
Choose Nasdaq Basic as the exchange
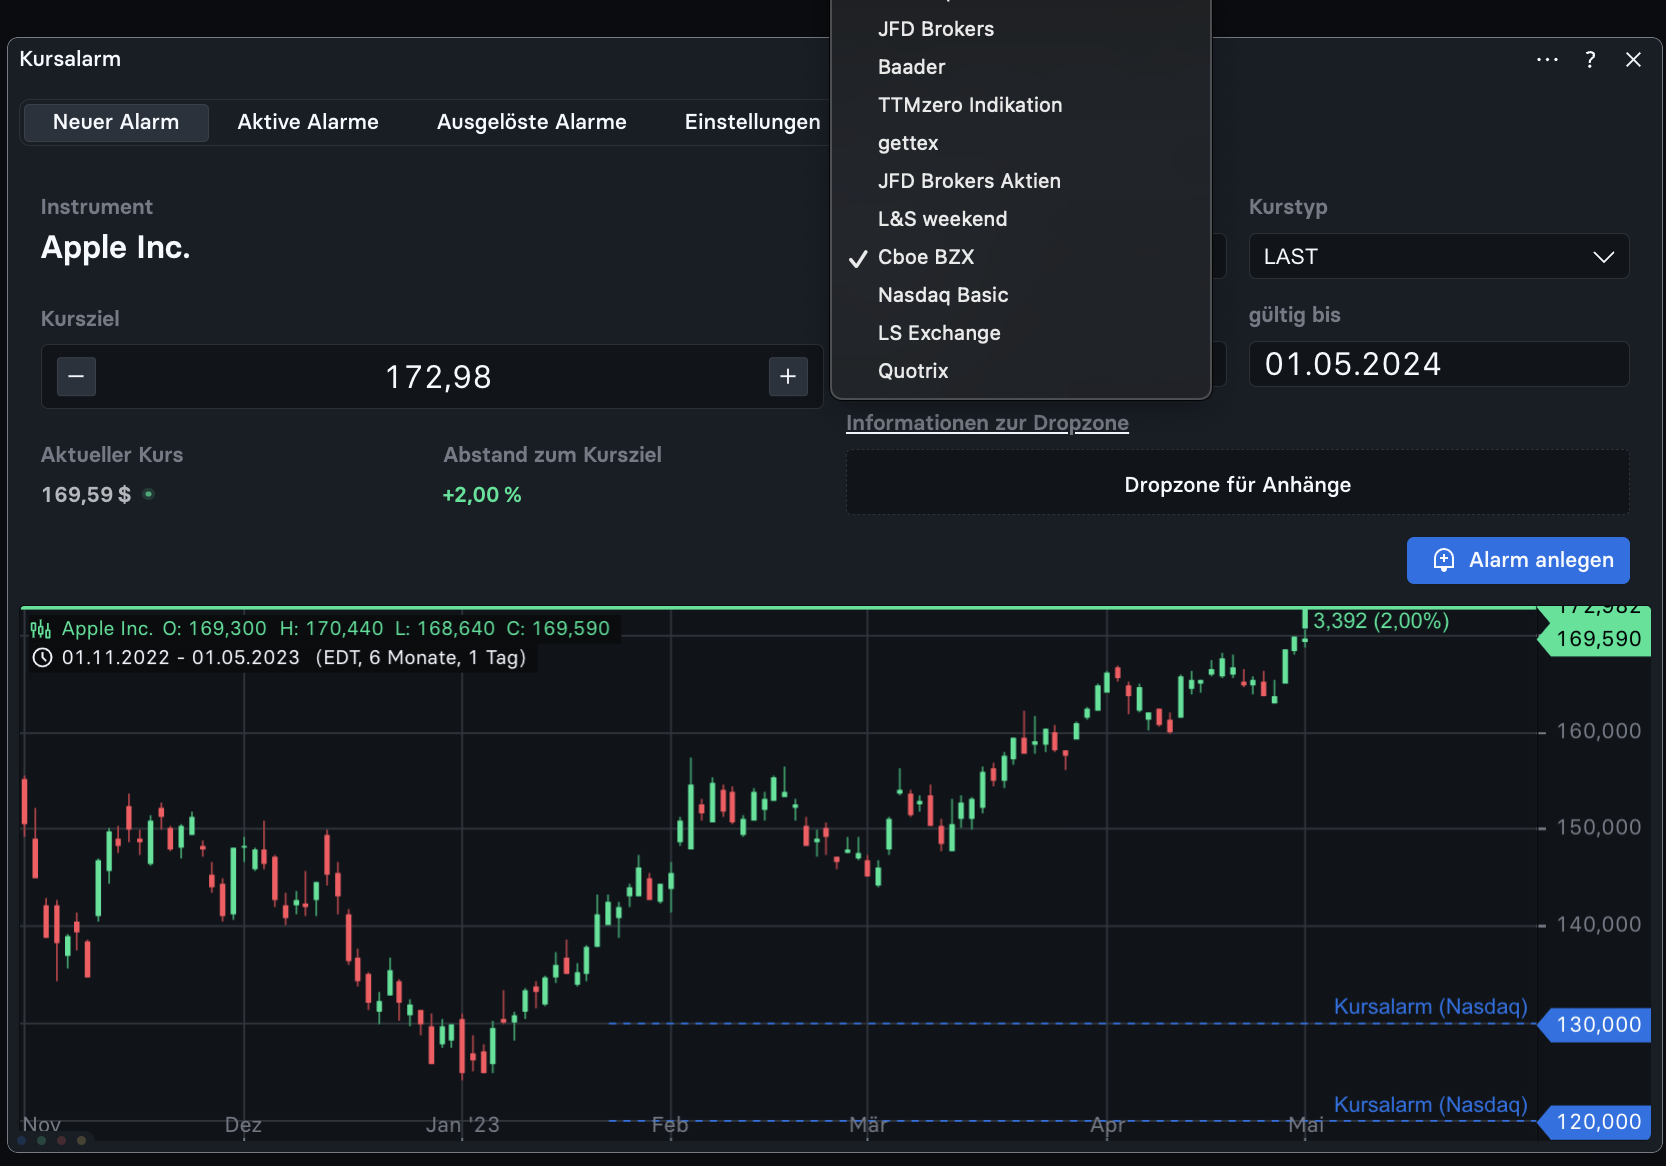click(x=1021, y=295)
